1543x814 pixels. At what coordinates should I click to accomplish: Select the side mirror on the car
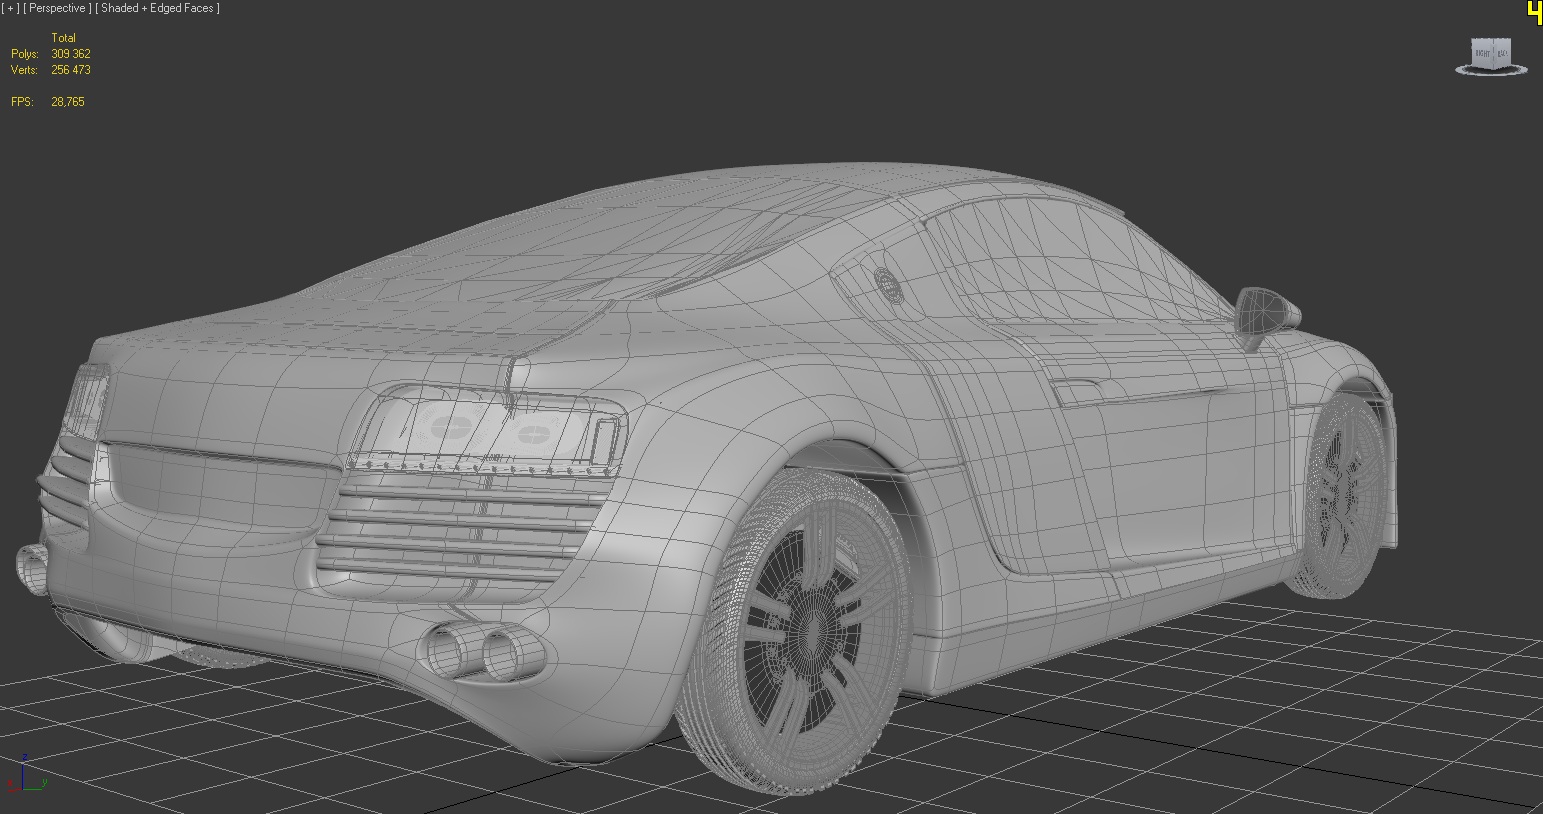pyautogui.click(x=1264, y=312)
